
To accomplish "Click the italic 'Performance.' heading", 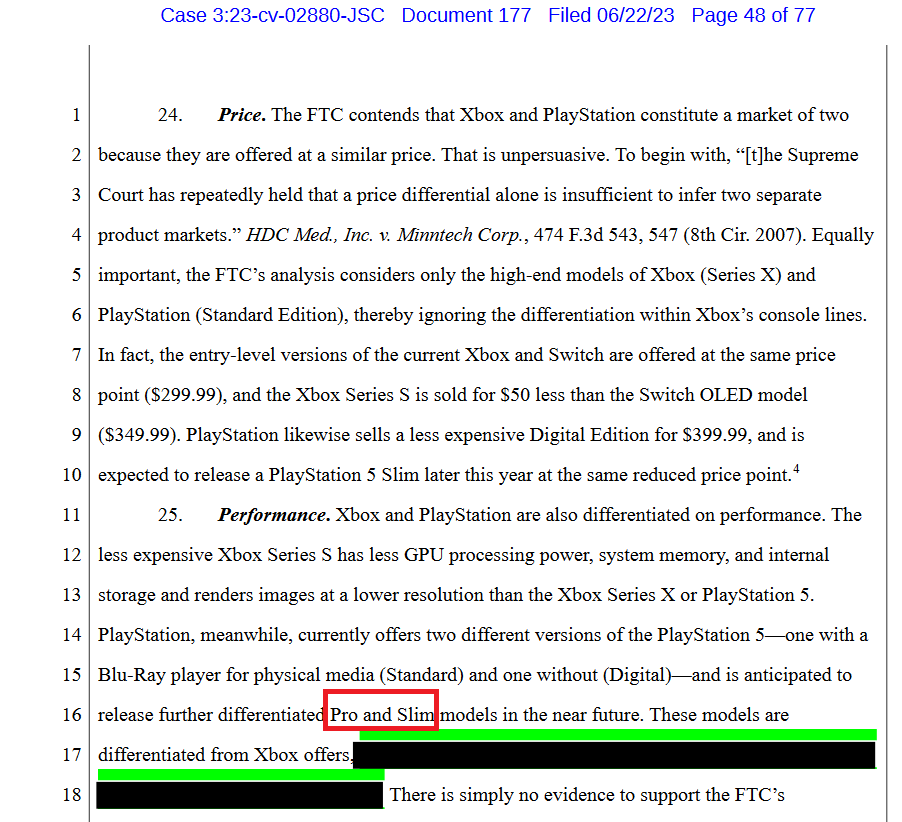I will [x=274, y=515].
